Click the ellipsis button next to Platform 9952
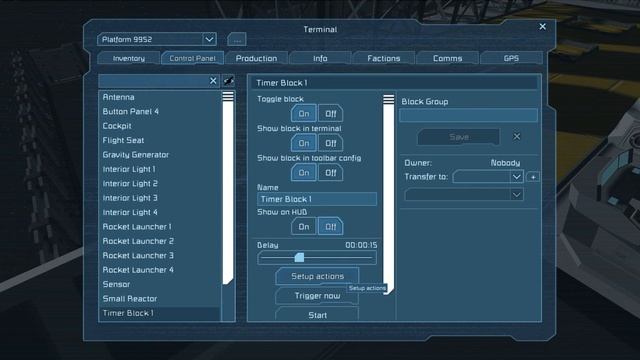 point(237,40)
